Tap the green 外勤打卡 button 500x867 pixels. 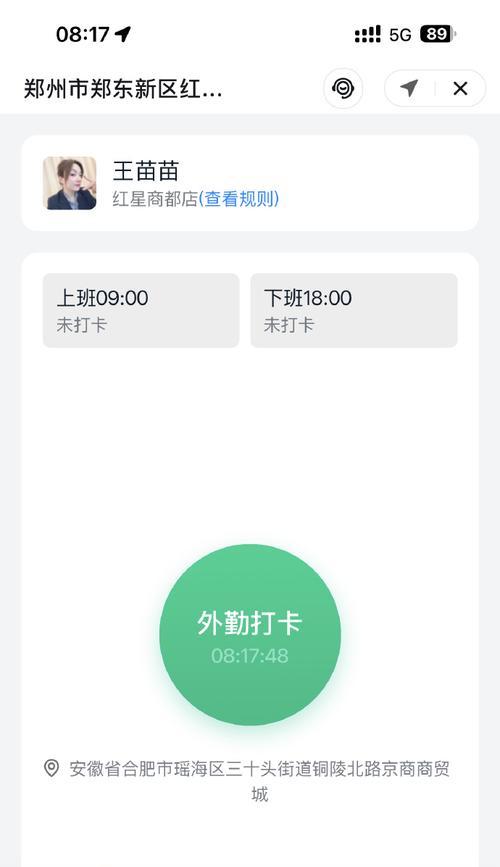pyautogui.click(x=250, y=635)
